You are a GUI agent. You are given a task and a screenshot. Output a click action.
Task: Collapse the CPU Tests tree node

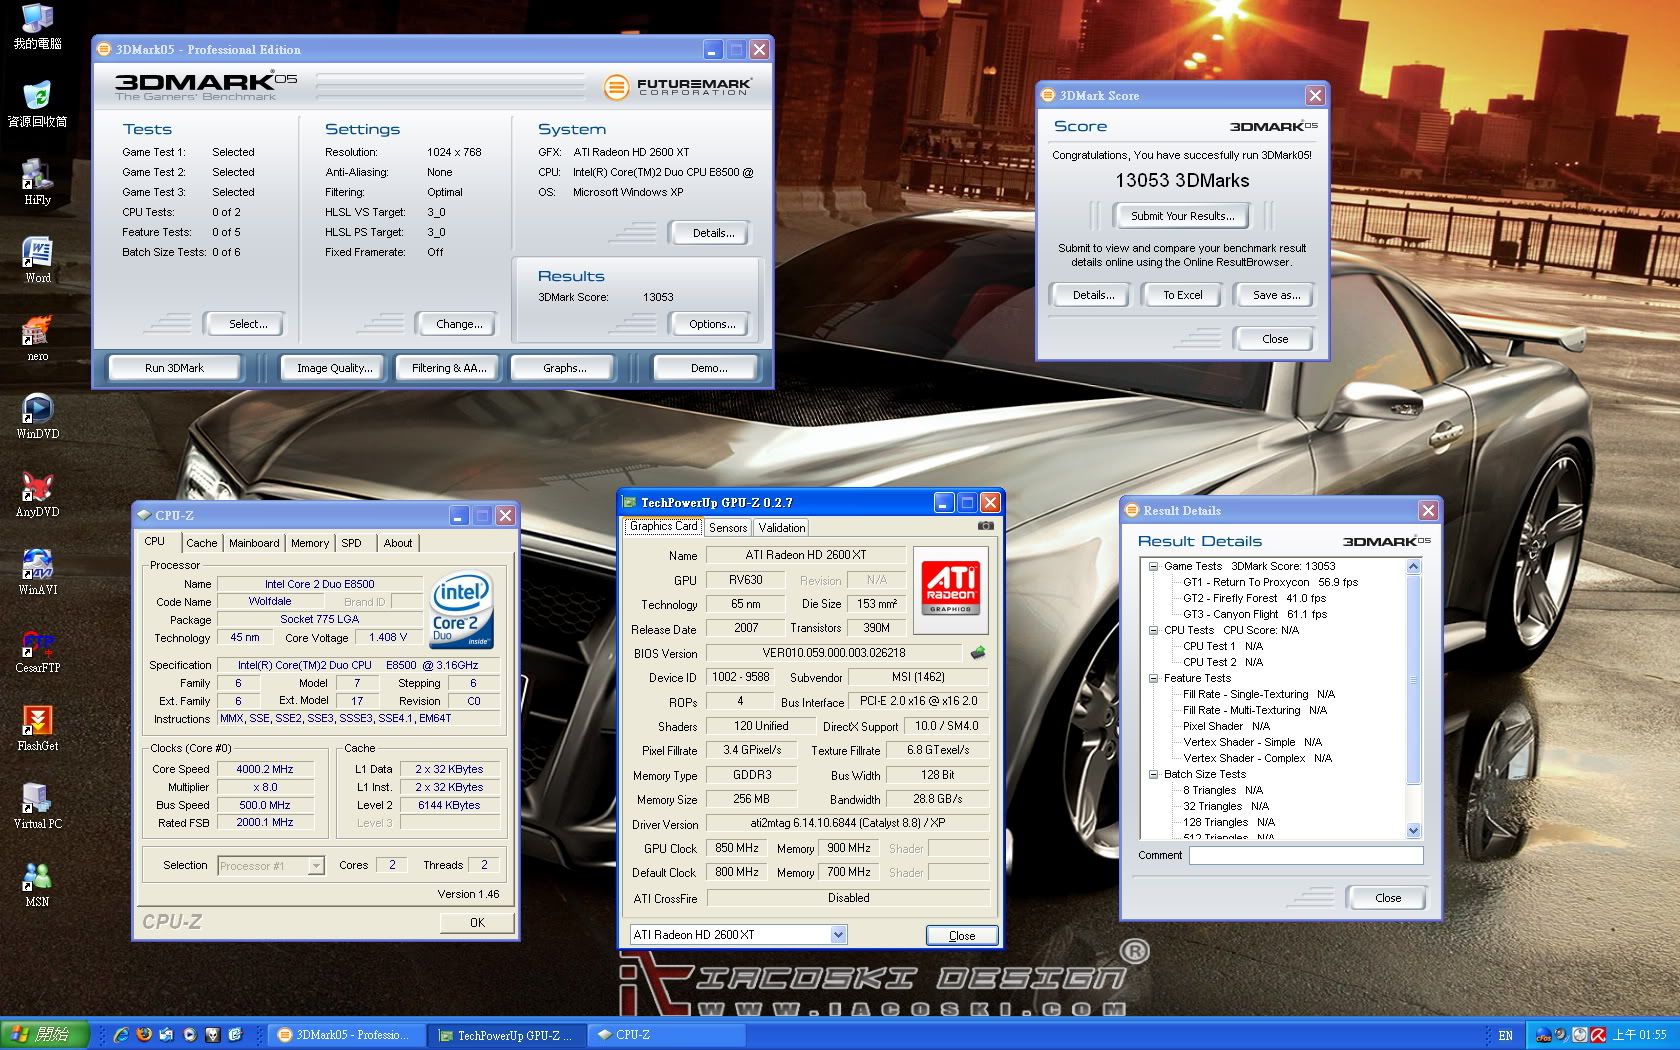(x=1153, y=630)
